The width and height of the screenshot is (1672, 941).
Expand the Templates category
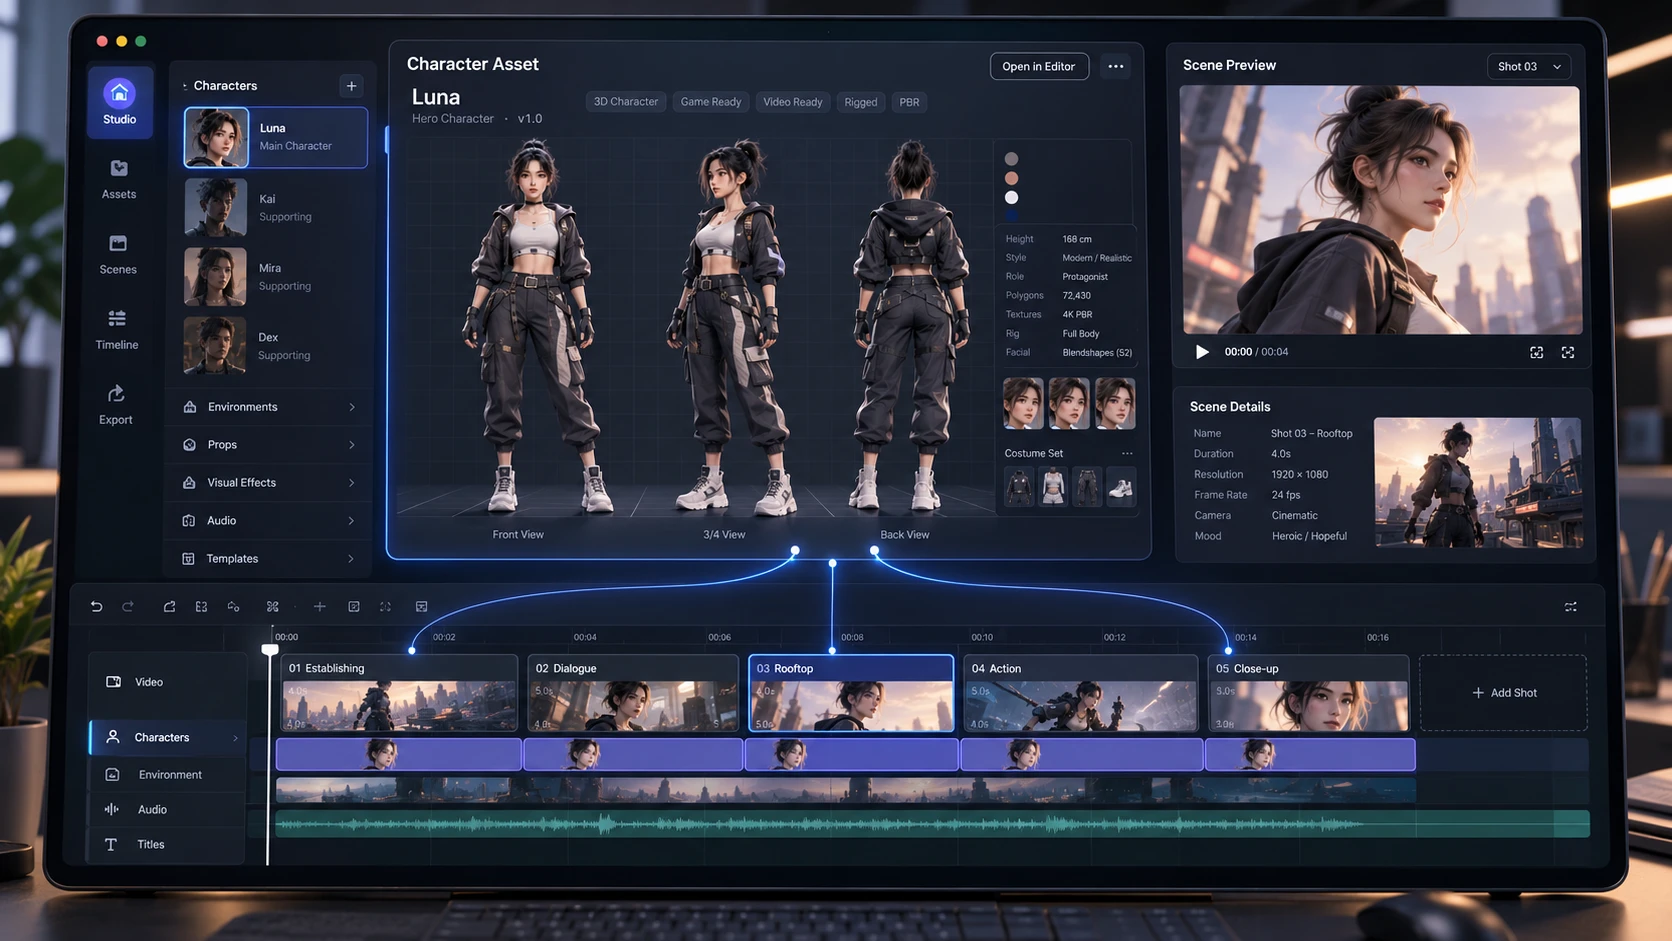270,559
